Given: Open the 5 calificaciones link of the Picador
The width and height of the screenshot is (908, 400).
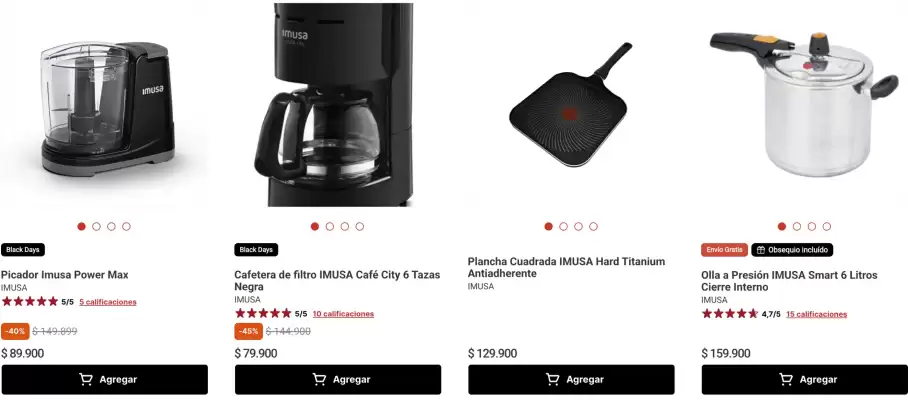Looking at the screenshot, I should point(108,302).
